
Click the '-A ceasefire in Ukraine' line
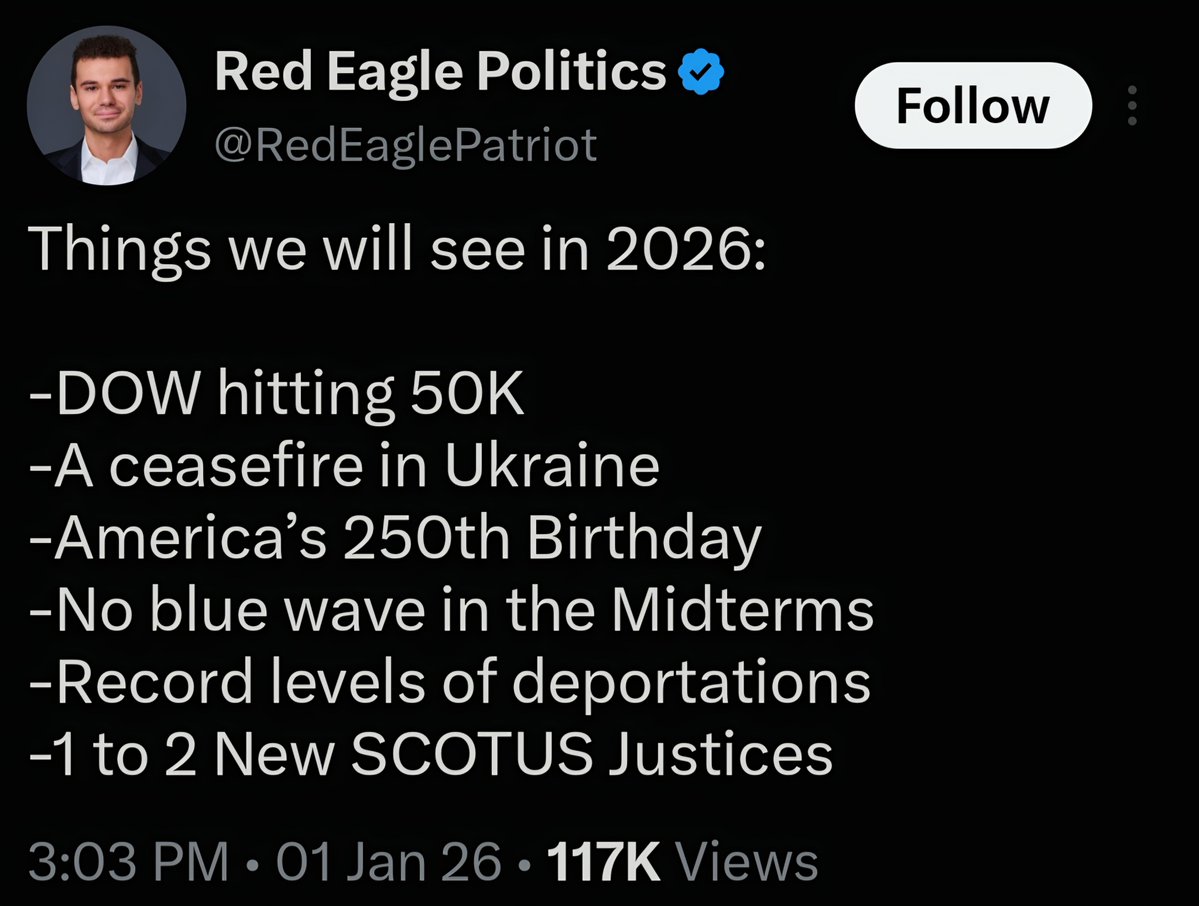[x=344, y=466]
